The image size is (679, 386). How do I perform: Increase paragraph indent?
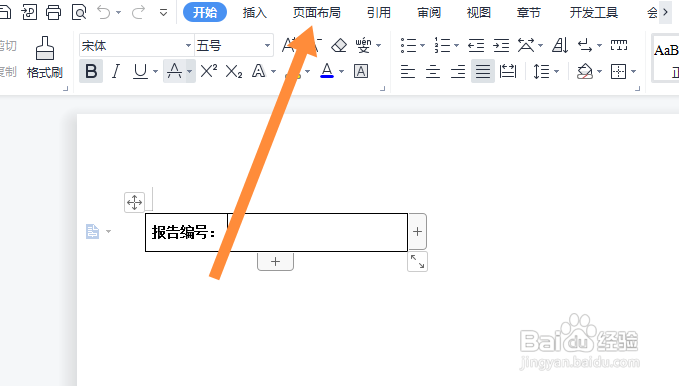tap(501, 45)
